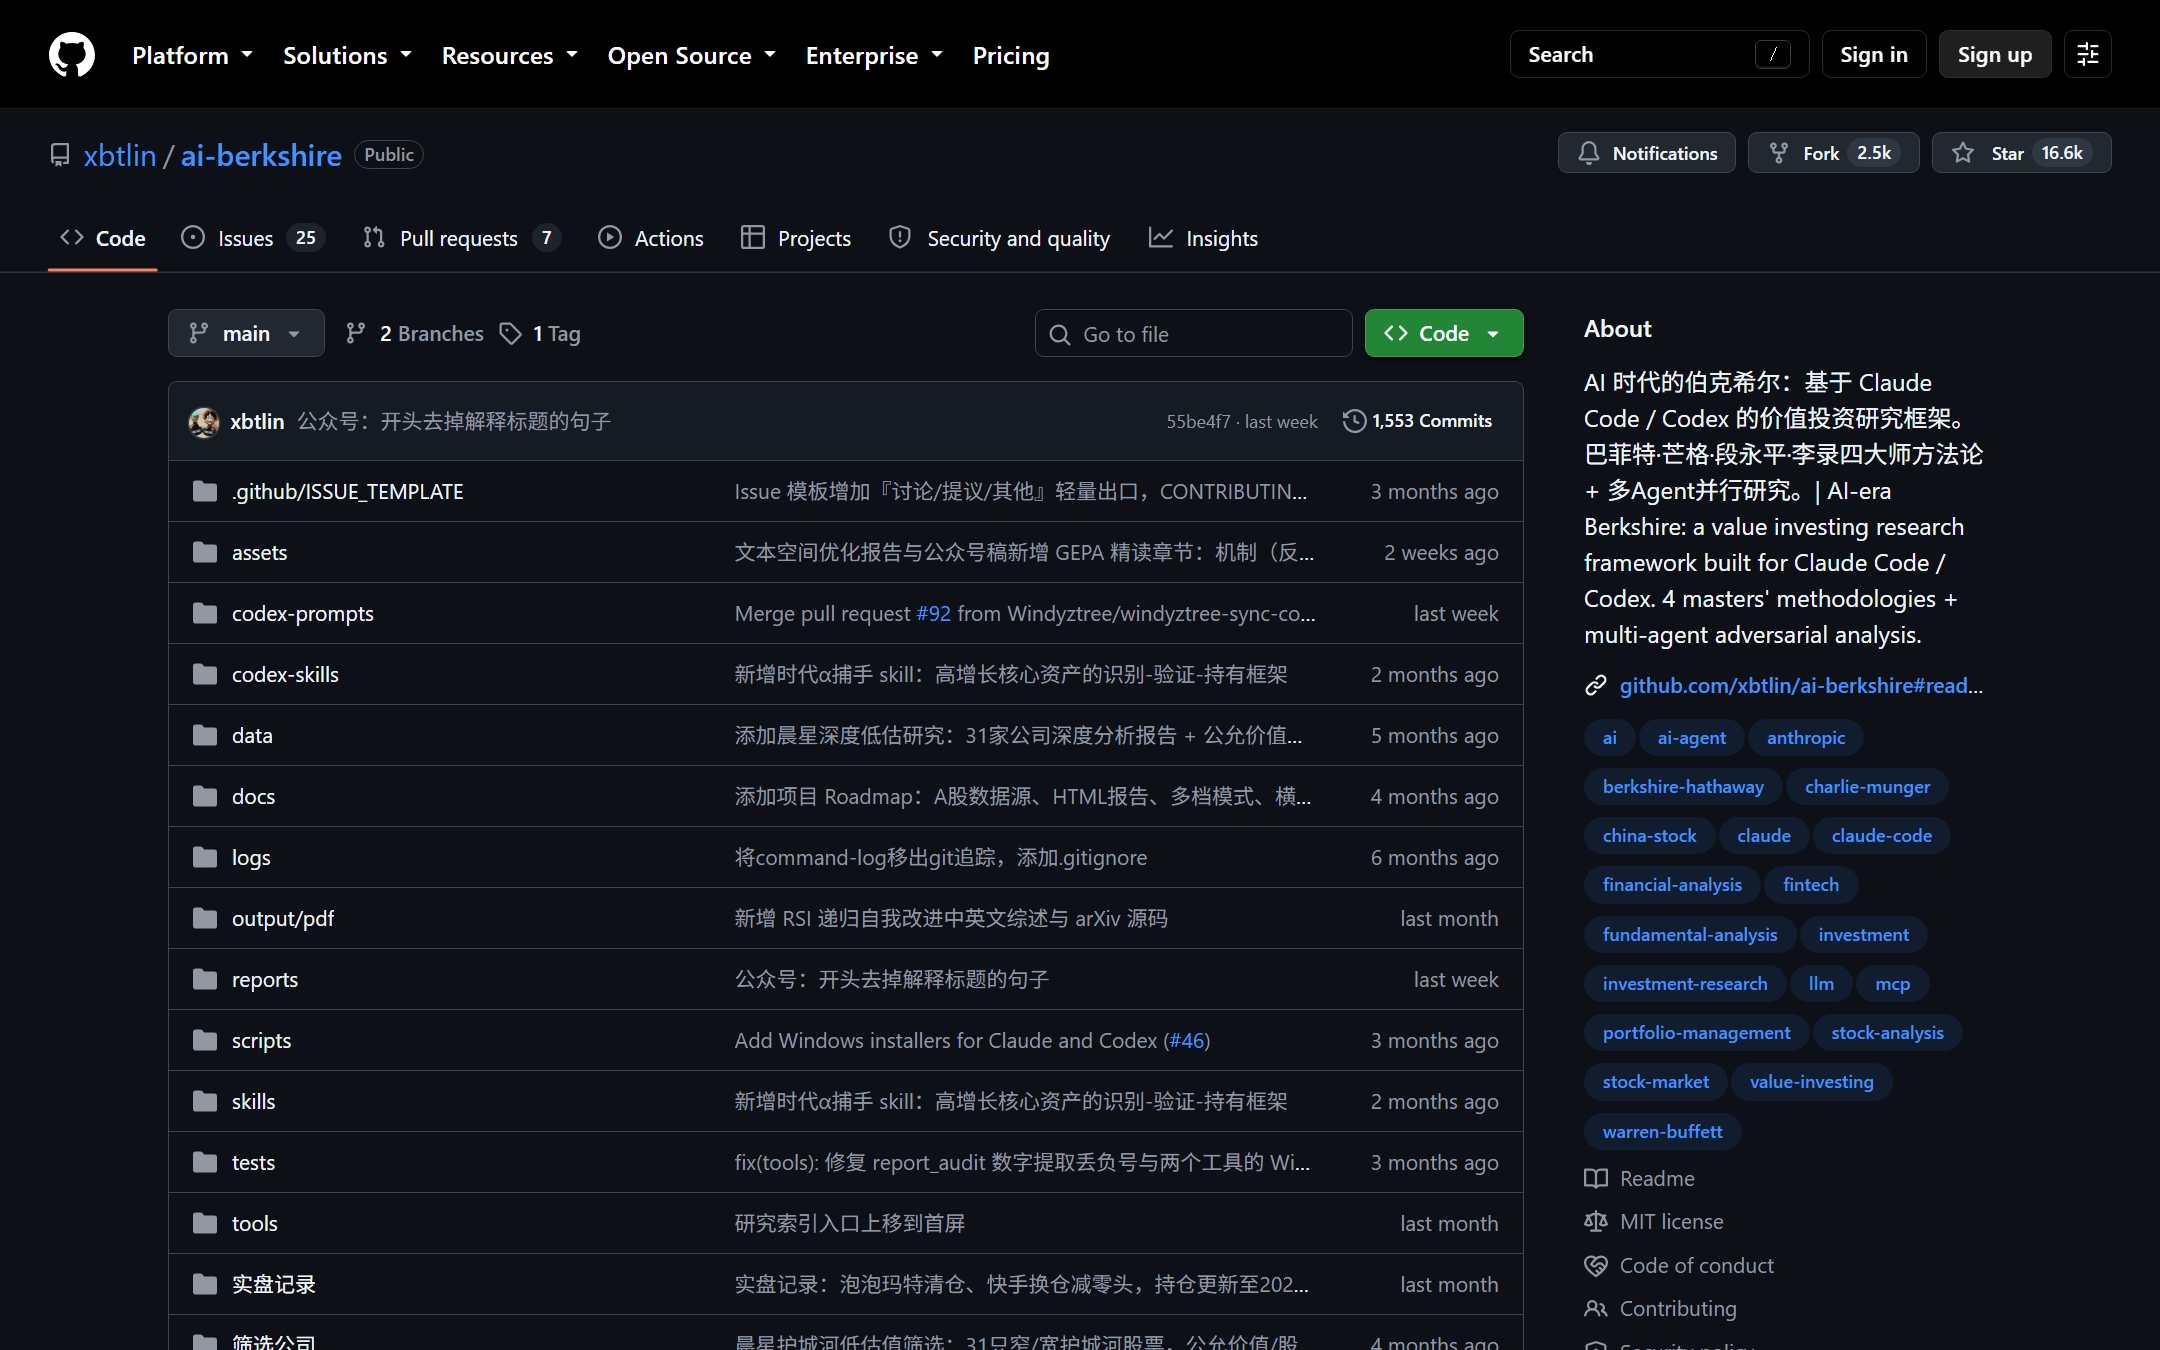Open the green Code clone dropdown
The image size is (2160, 1350).
coord(1444,333)
